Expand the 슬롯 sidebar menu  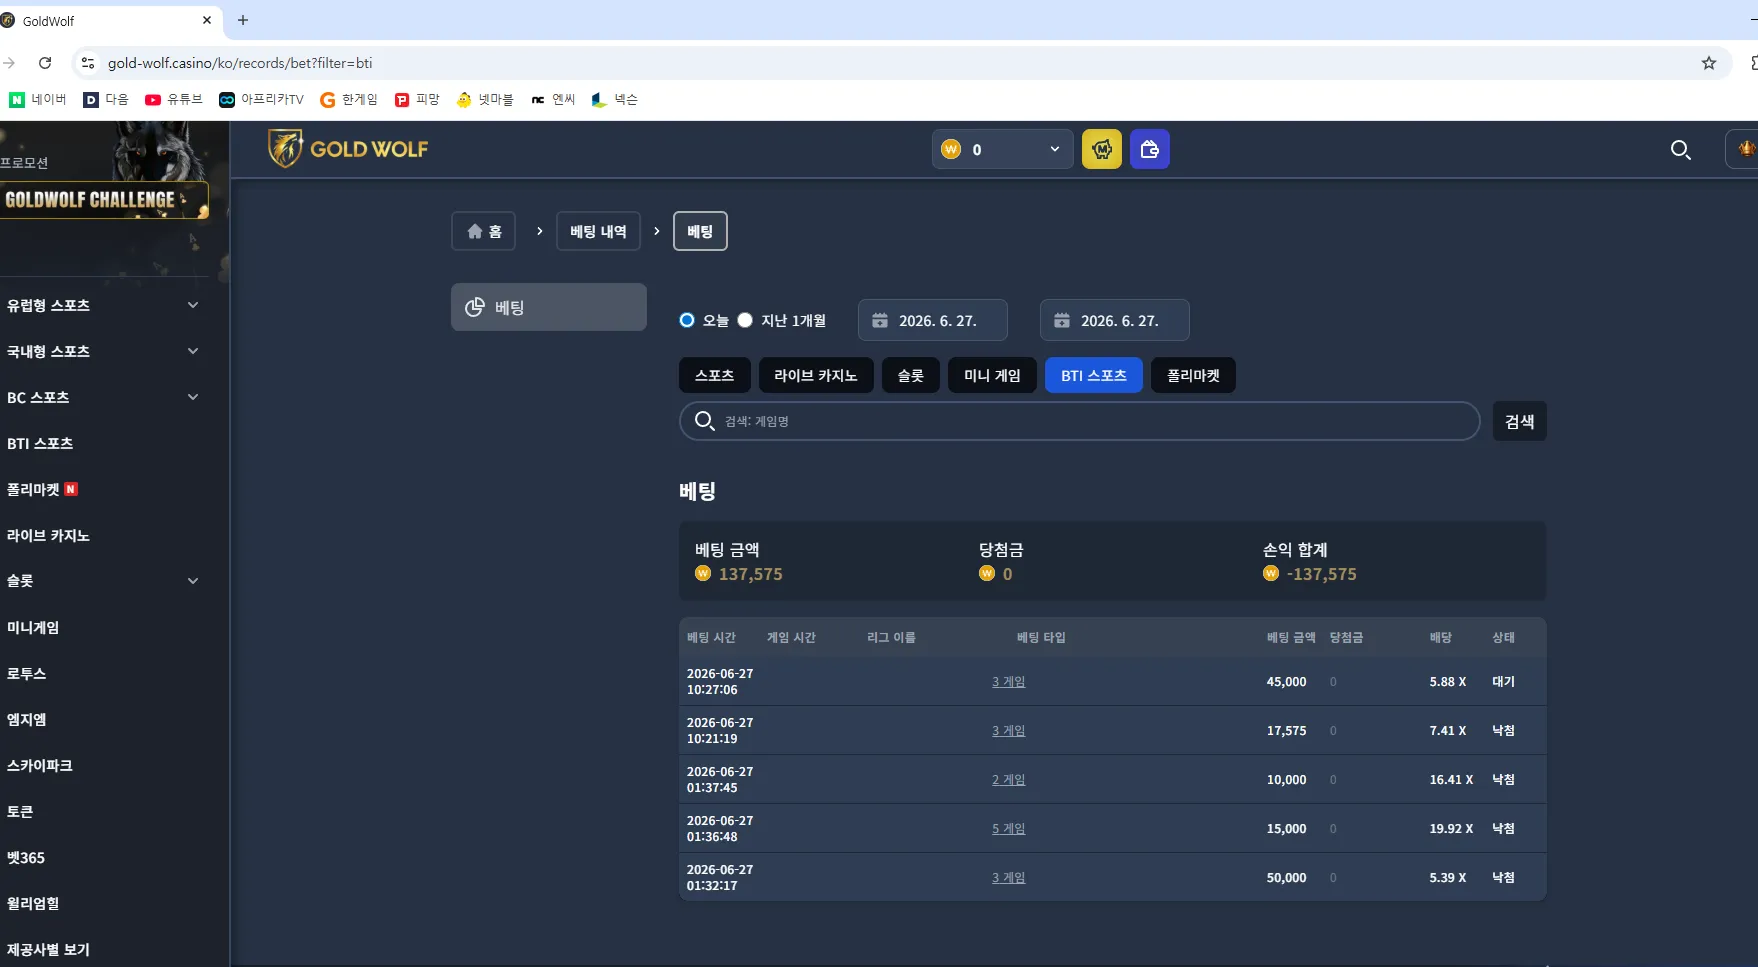pyautogui.click(x=103, y=581)
